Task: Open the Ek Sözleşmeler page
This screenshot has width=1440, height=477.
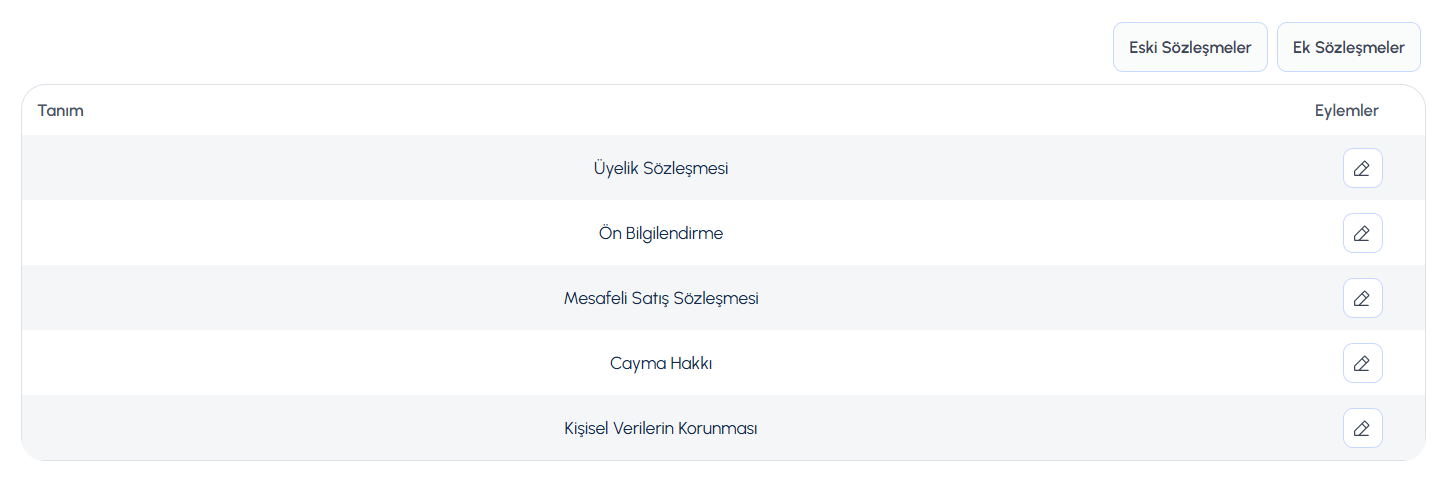Action: click(1348, 47)
